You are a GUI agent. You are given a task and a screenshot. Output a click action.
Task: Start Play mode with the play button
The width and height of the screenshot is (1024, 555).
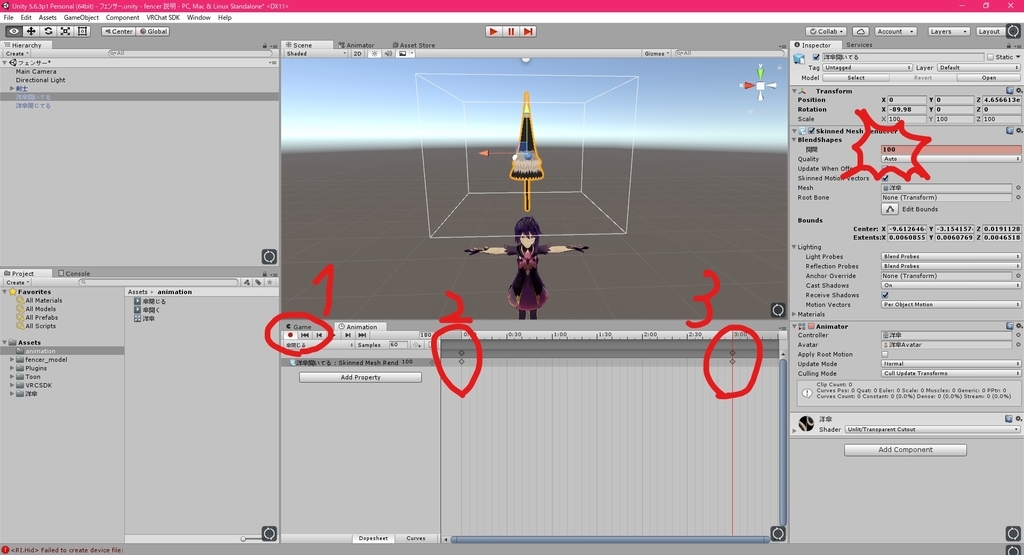pos(494,31)
